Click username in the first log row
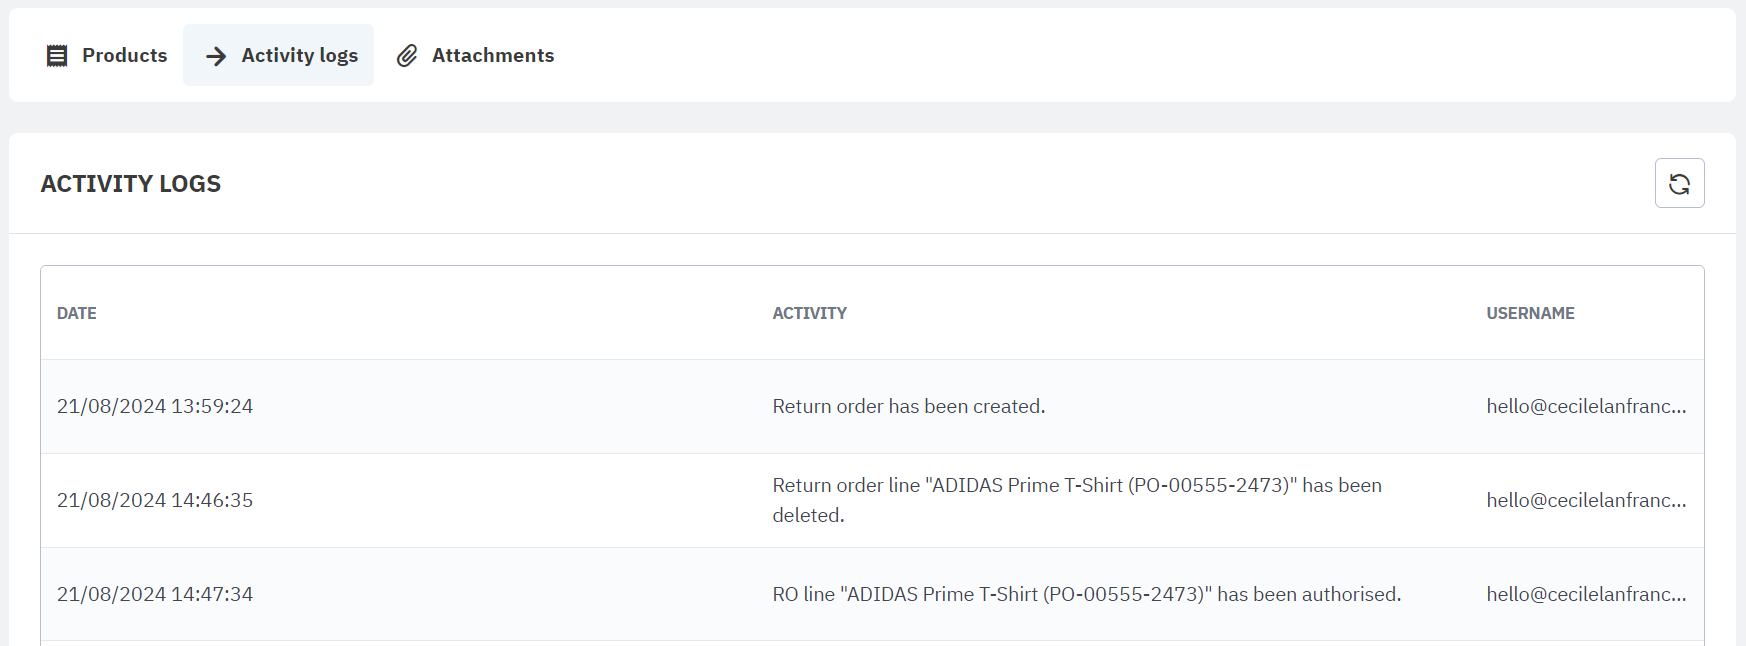Viewport: 1746px width, 646px height. point(1585,406)
